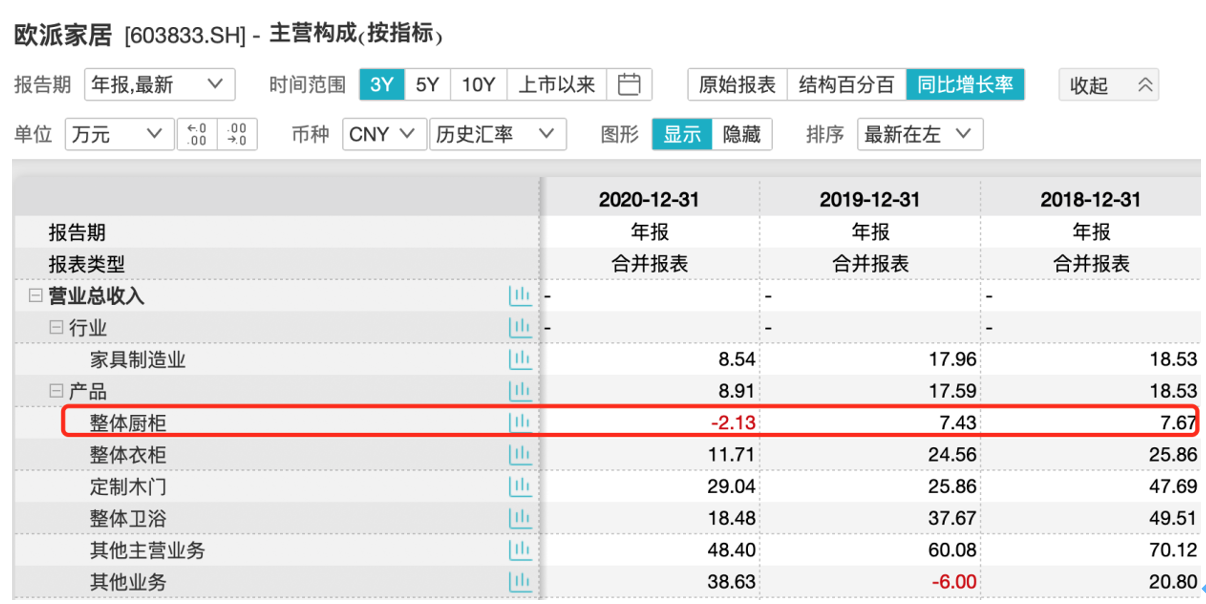Open the bar chart icon for 整体衣柜
This screenshot has height=604, width=1206.
point(519,453)
